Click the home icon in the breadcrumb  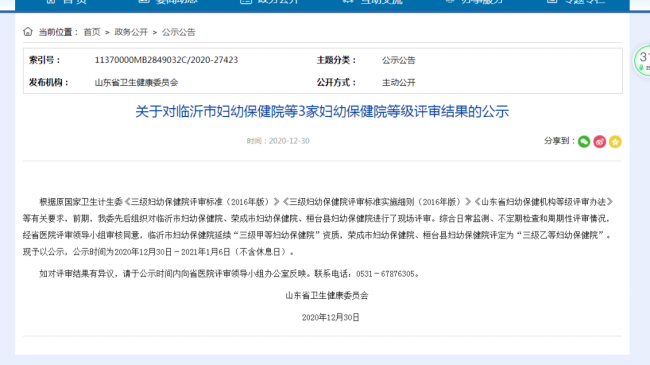[x=28, y=32]
